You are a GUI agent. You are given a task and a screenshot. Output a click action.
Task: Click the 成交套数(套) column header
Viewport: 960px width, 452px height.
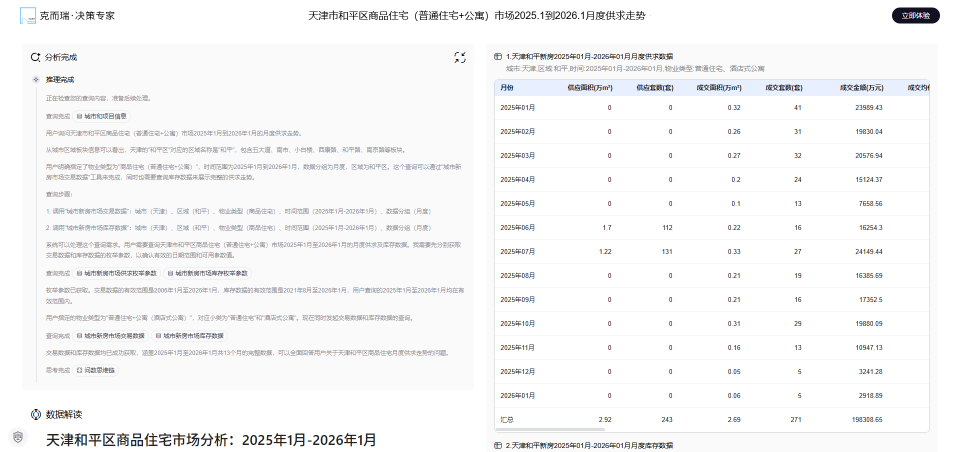tap(784, 88)
